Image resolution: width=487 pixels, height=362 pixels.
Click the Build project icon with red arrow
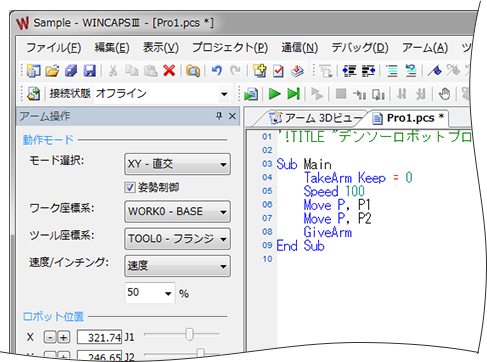pos(297,71)
